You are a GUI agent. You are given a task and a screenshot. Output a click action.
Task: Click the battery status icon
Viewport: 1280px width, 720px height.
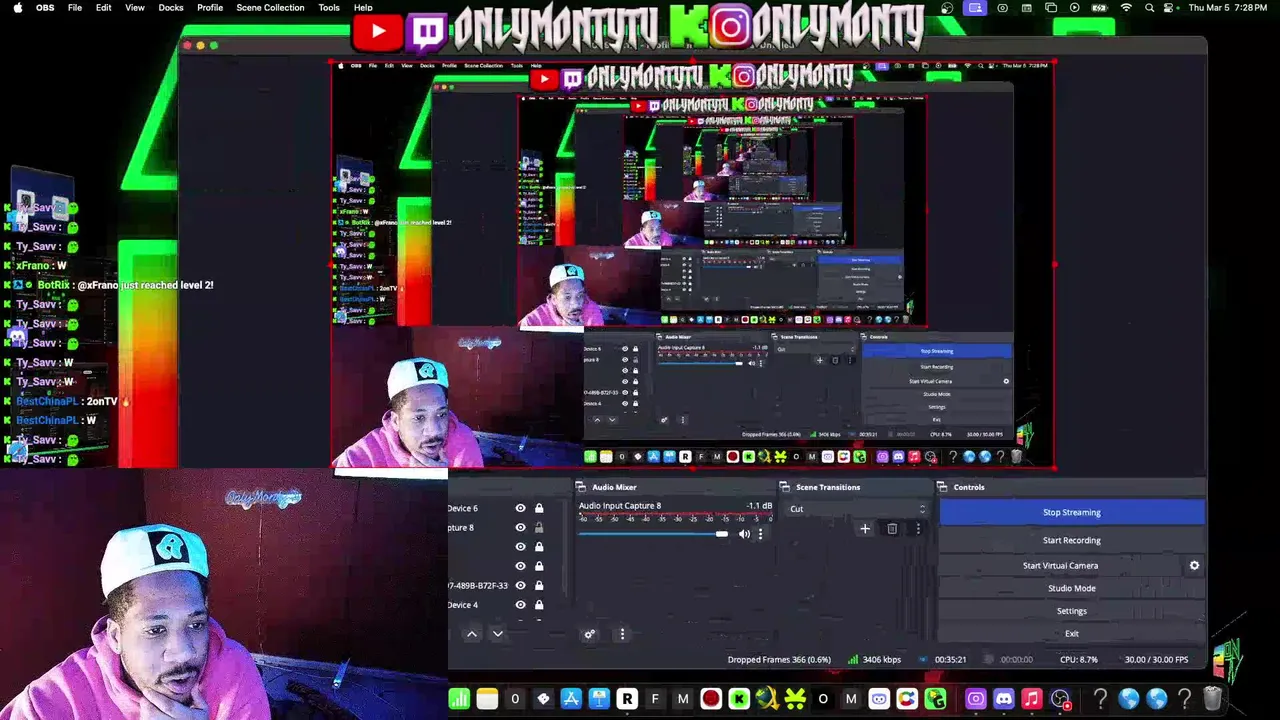(x=1099, y=7)
